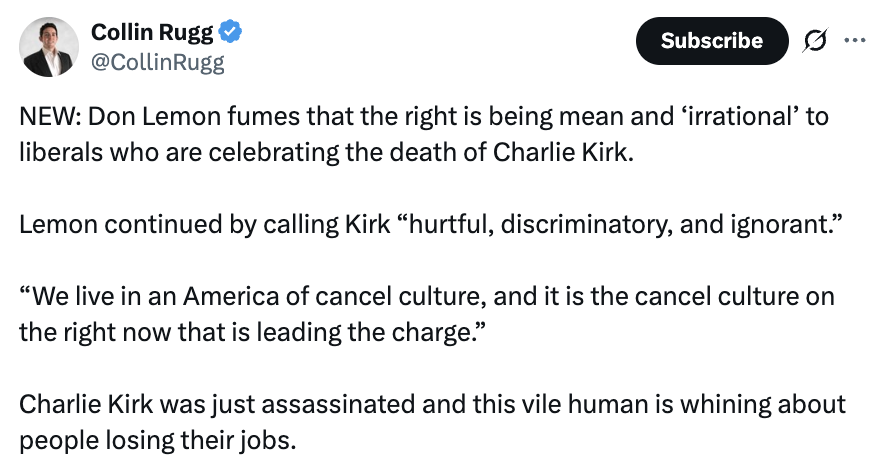Click the last line 'people losing their jobs'
This screenshot has width=890, height=472.
pos(158,440)
